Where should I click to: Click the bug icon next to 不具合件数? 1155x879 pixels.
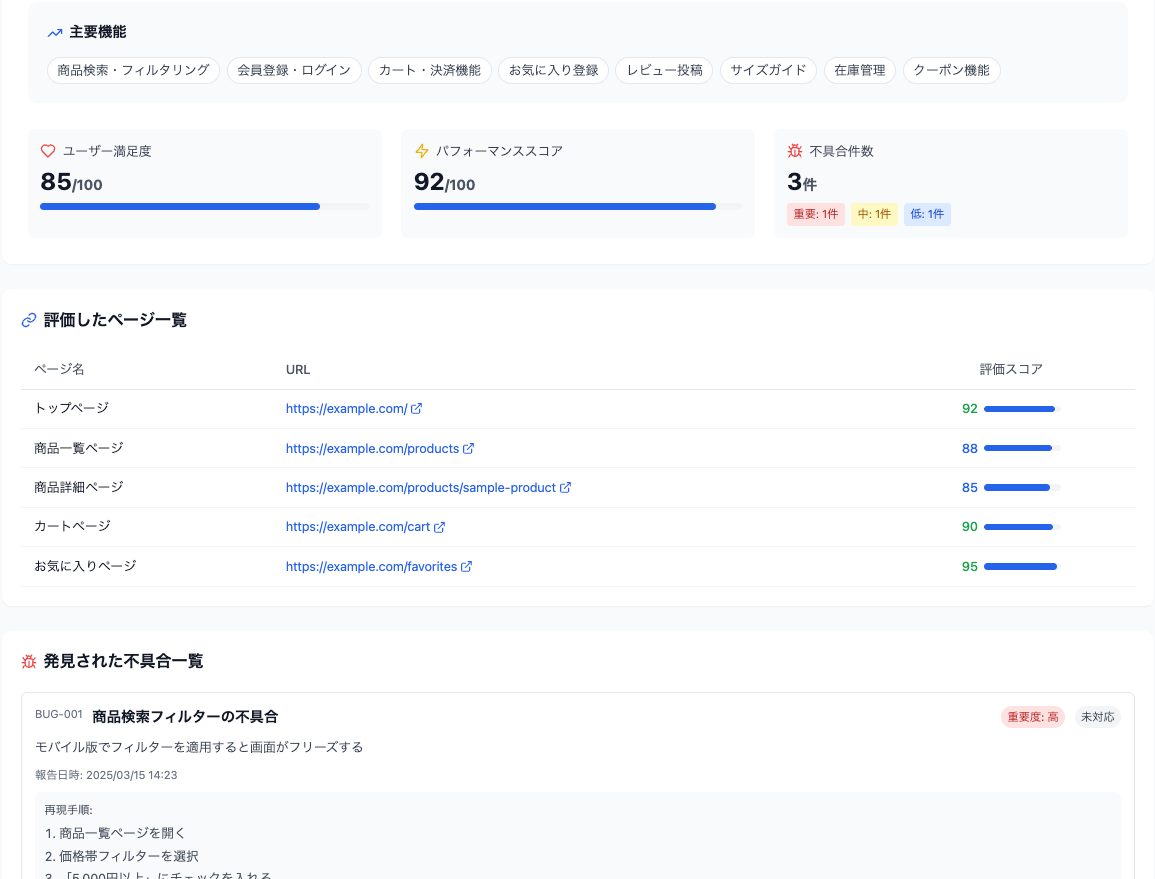795,151
